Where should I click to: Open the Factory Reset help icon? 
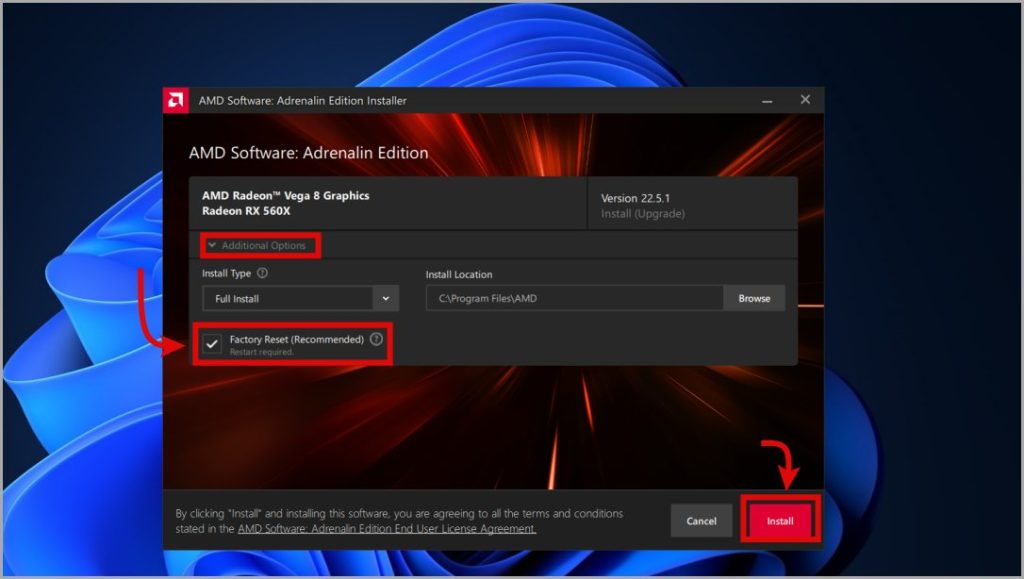pyautogui.click(x=376, y=339)
